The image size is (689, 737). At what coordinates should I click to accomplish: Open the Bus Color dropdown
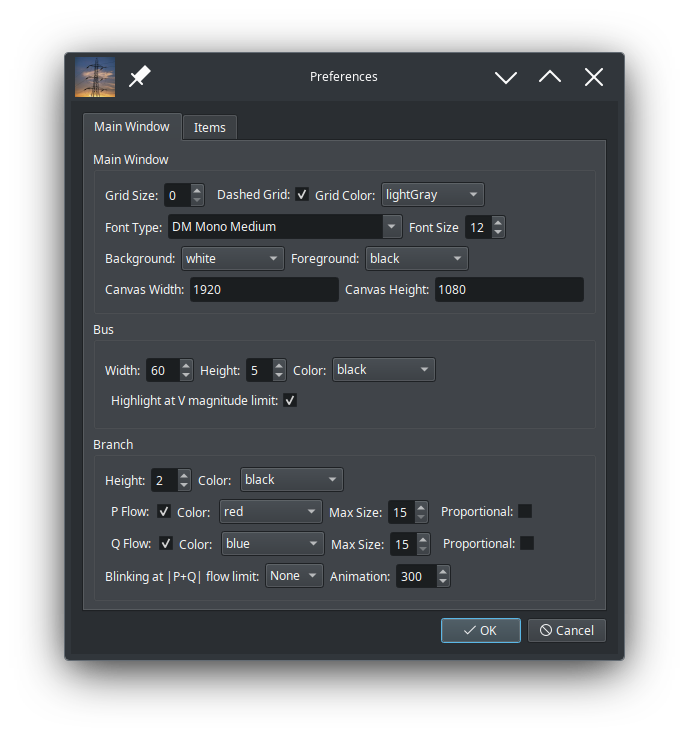tap(384, 370)
